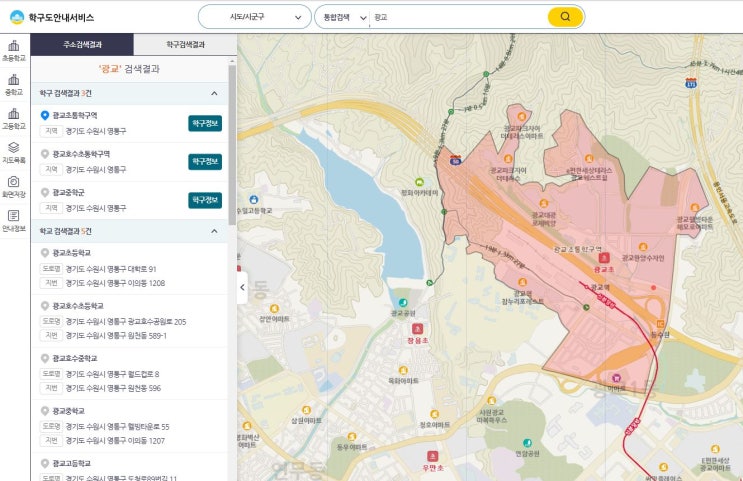Open the 초등학교 sidebar icon

click(14, 51)
